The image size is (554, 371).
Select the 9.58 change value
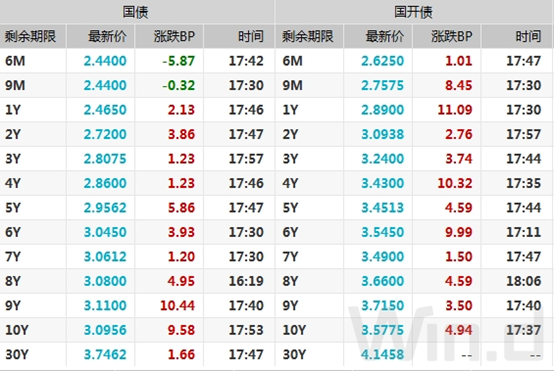pos(181,330)
